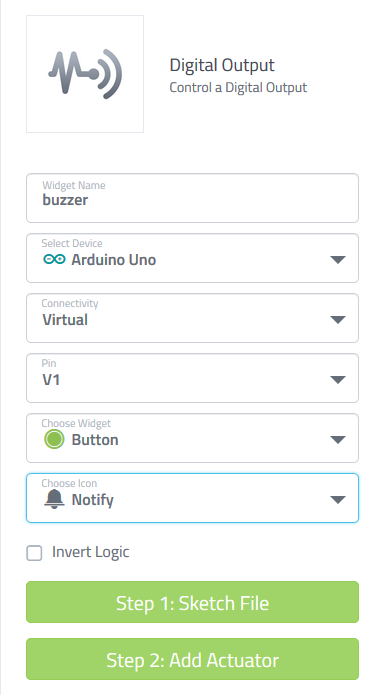This screenshot has width=384, height=695.
Task: Open the Connectivity dropdown arrow
Action: click(338, 320)
